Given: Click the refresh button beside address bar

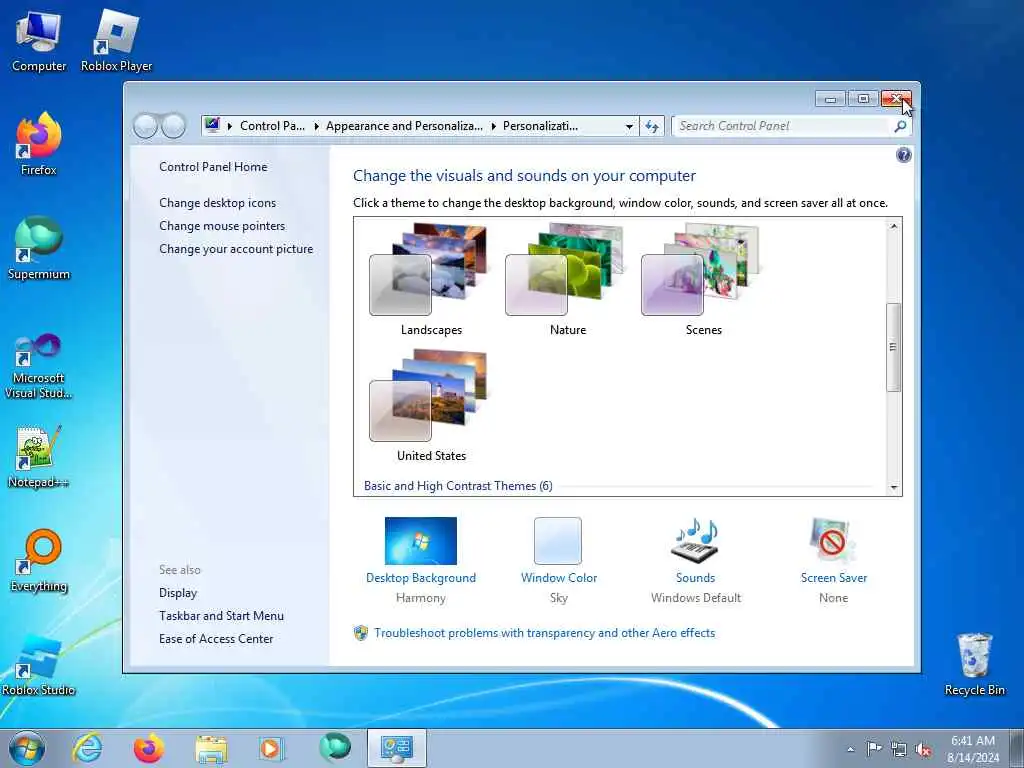Looking at the screenshot, I should pos(652,126).
